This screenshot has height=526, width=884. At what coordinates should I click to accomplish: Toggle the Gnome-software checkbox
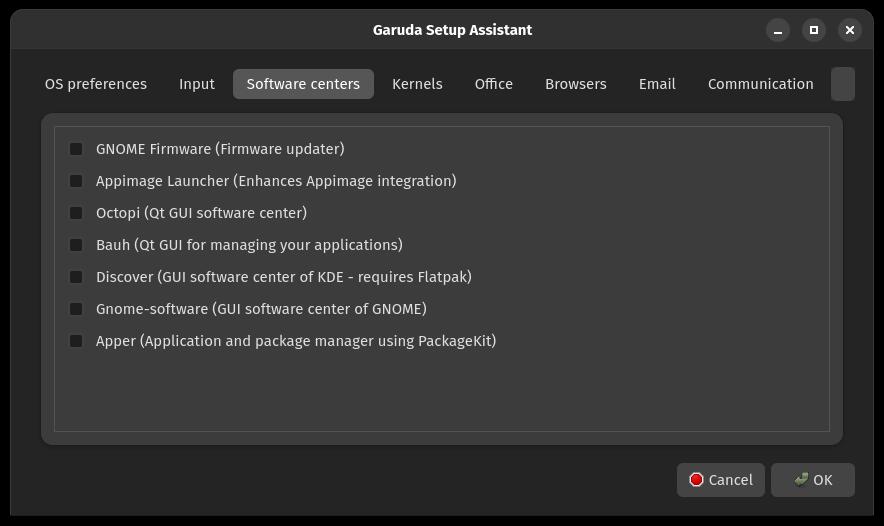[76, 310]
